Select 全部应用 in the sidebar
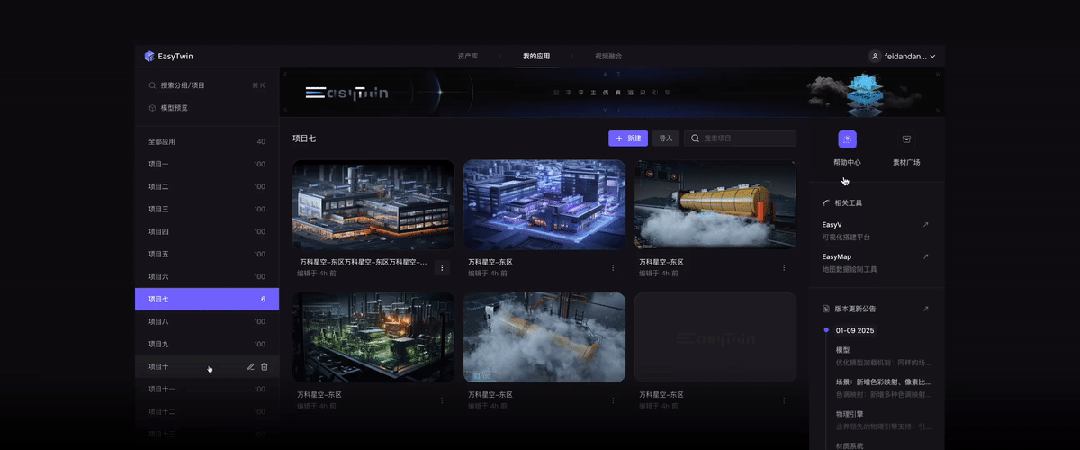The width and height of the screenshot is (1080, 450). click(x=207, y=142)
